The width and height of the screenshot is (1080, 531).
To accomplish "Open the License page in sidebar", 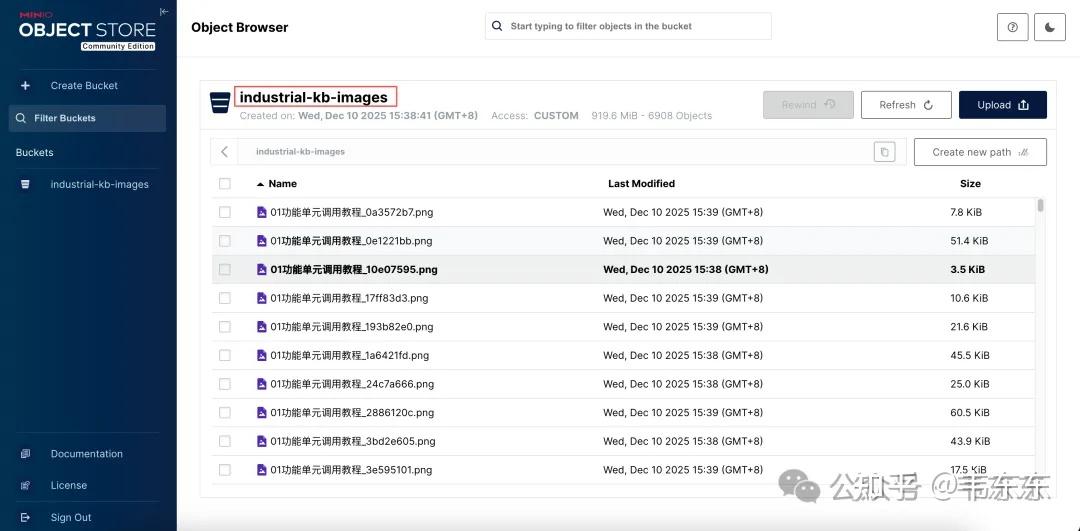I will click(69, 486).
